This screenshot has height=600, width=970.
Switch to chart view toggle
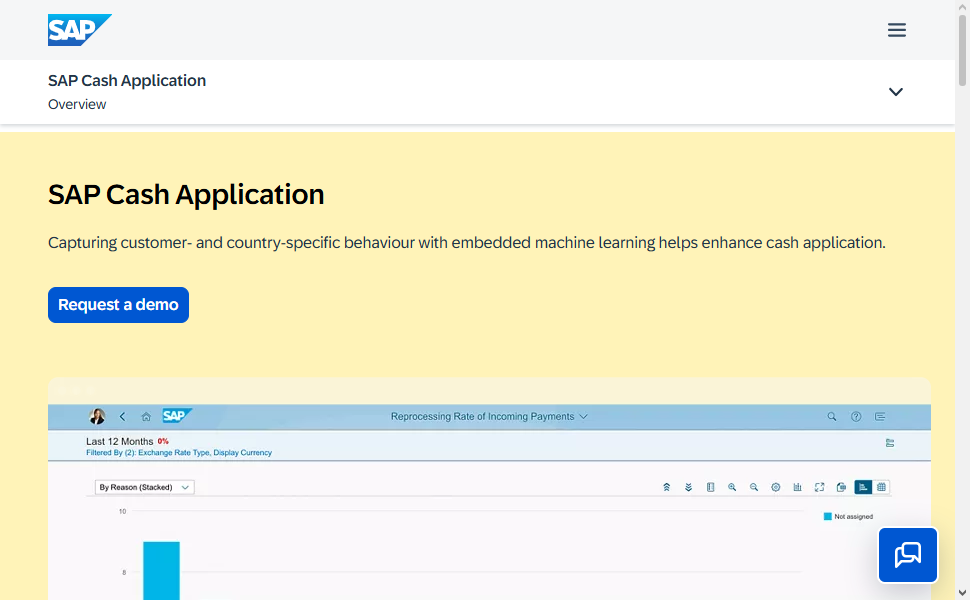(x=863, y=487)
